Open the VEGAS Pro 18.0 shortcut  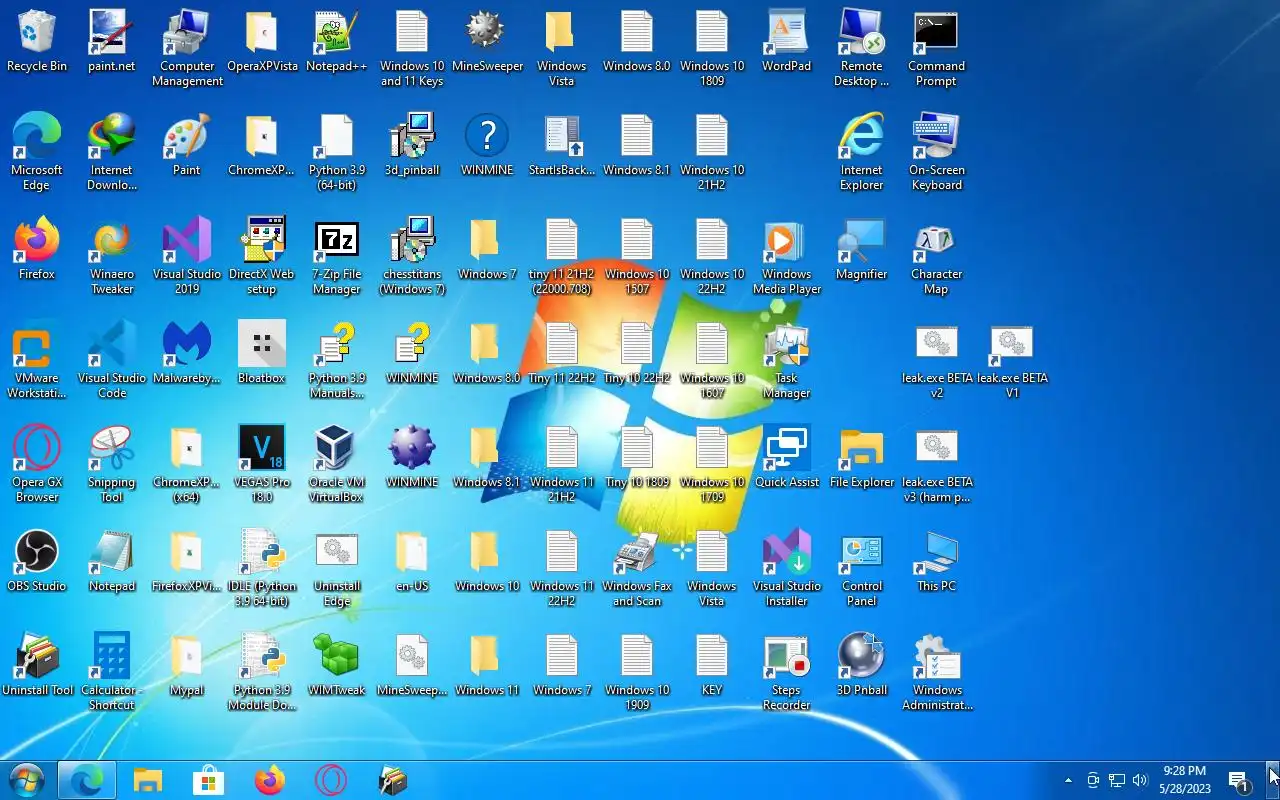click(x=262, y=465)
